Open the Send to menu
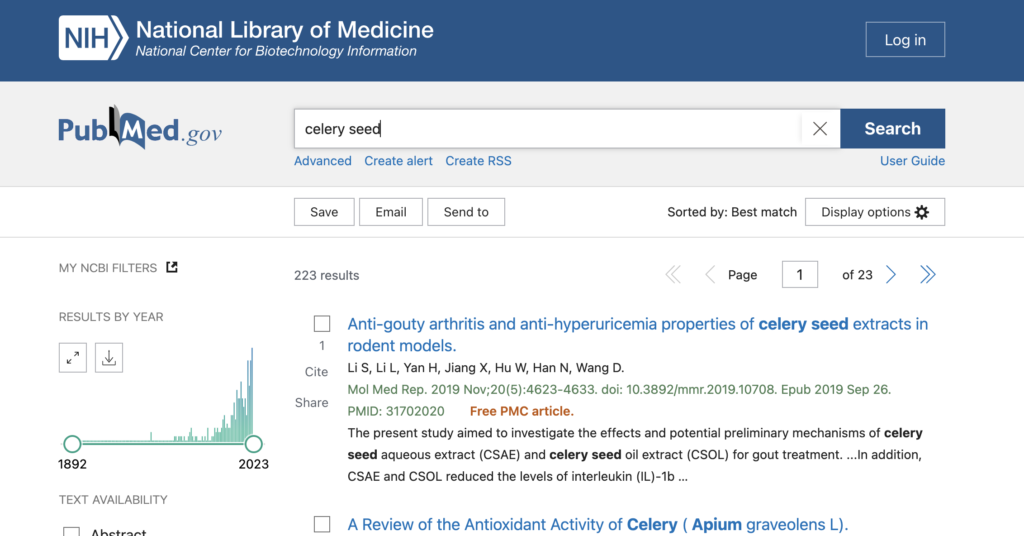 tap(466, 212)
